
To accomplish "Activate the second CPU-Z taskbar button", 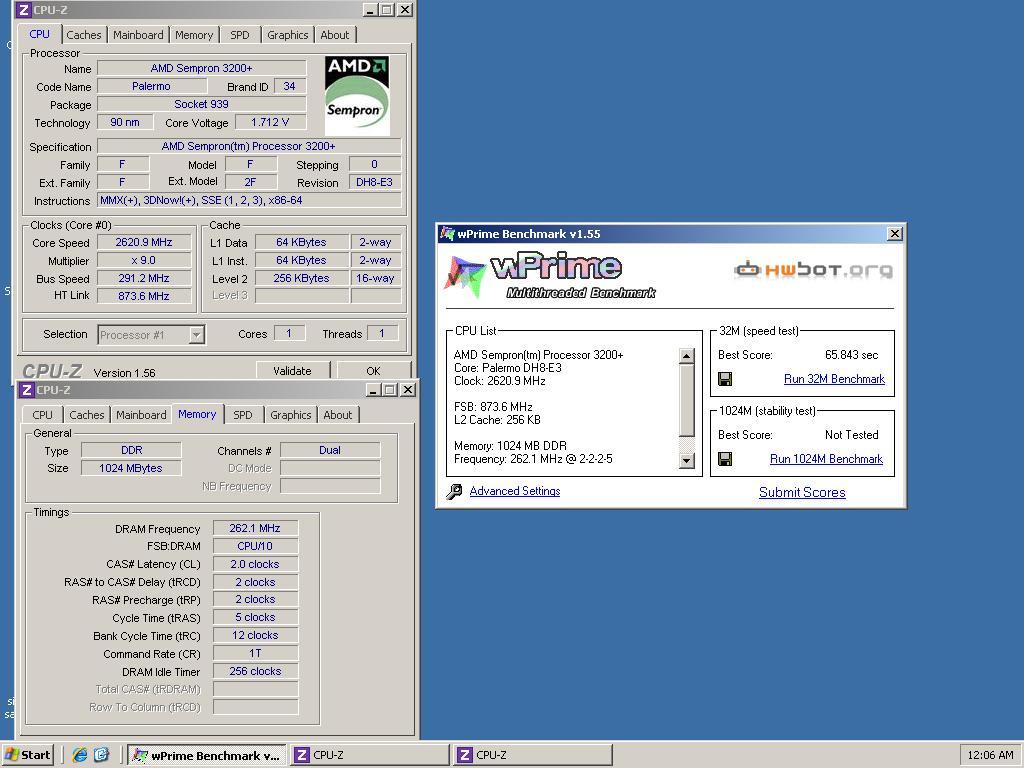I will tap(533, 755).
